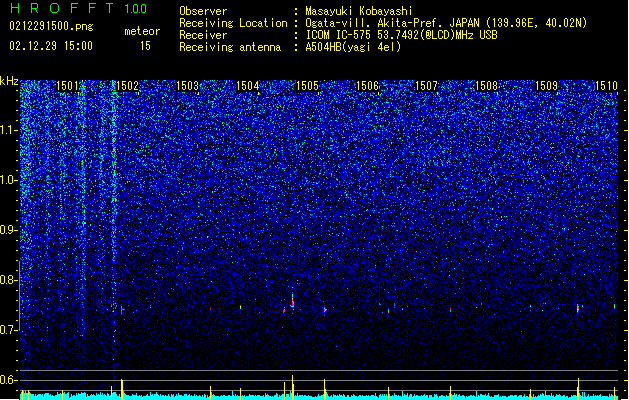Select the antenna value A504HB(yagi 4el)

[353, 47]
